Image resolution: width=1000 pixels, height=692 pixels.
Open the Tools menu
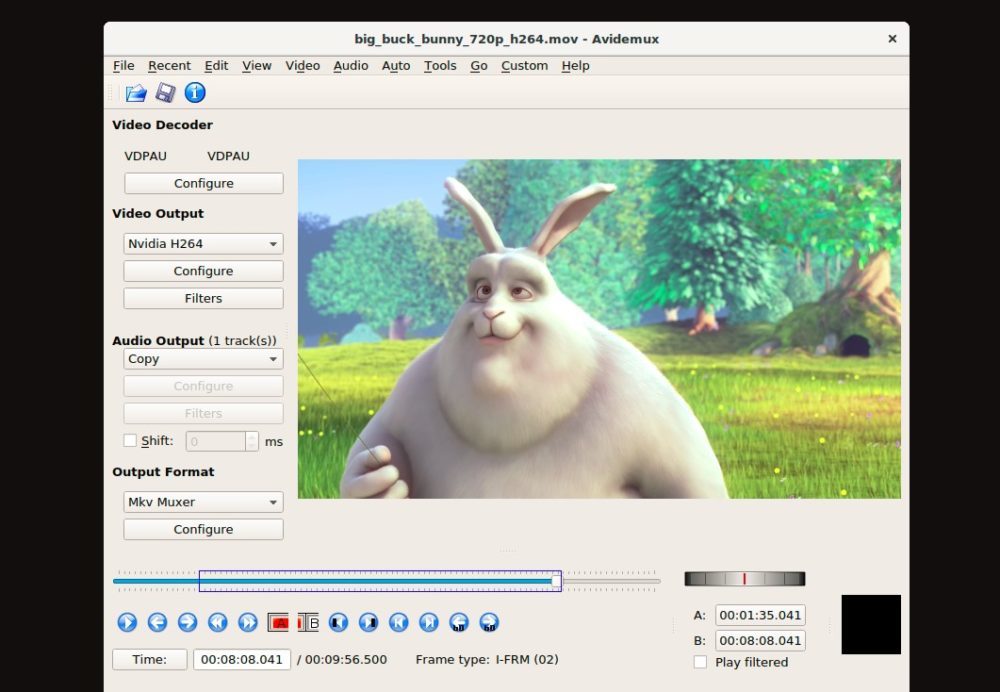pyautogui.click(x=440, y=66)
